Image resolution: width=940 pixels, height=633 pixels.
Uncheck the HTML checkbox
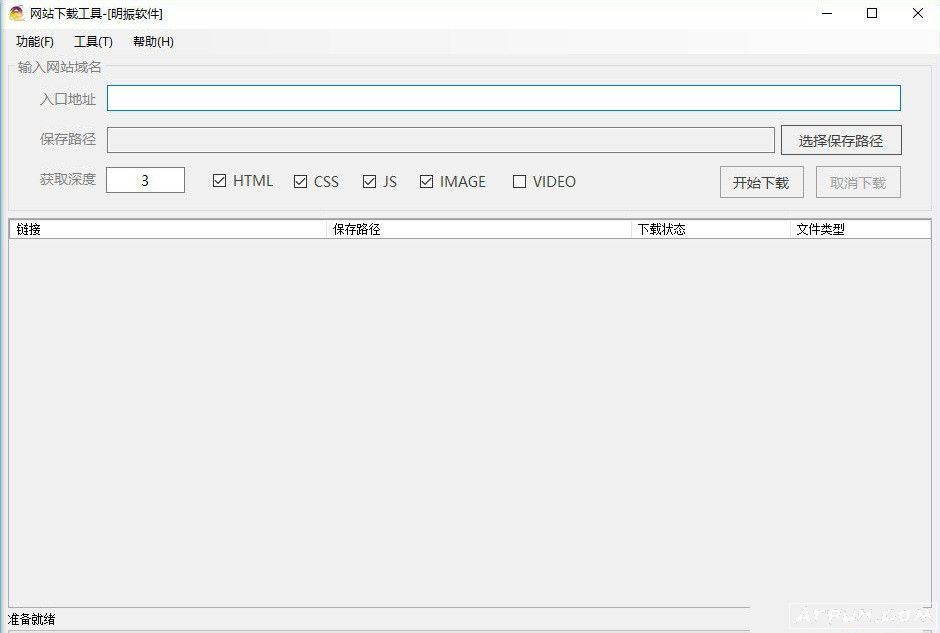[219, 181]
